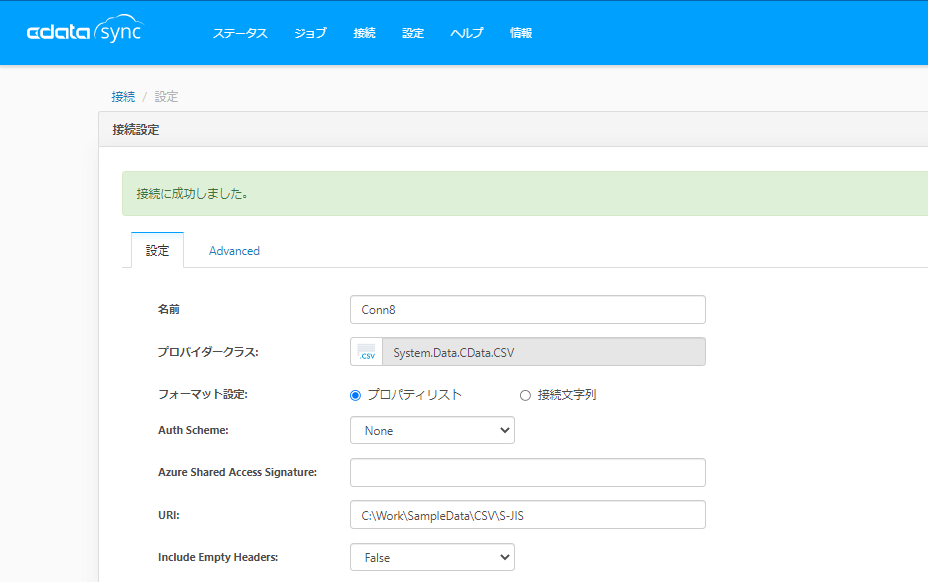
Task: Click the CSV provider icon
Action: [x=366, y=352]
